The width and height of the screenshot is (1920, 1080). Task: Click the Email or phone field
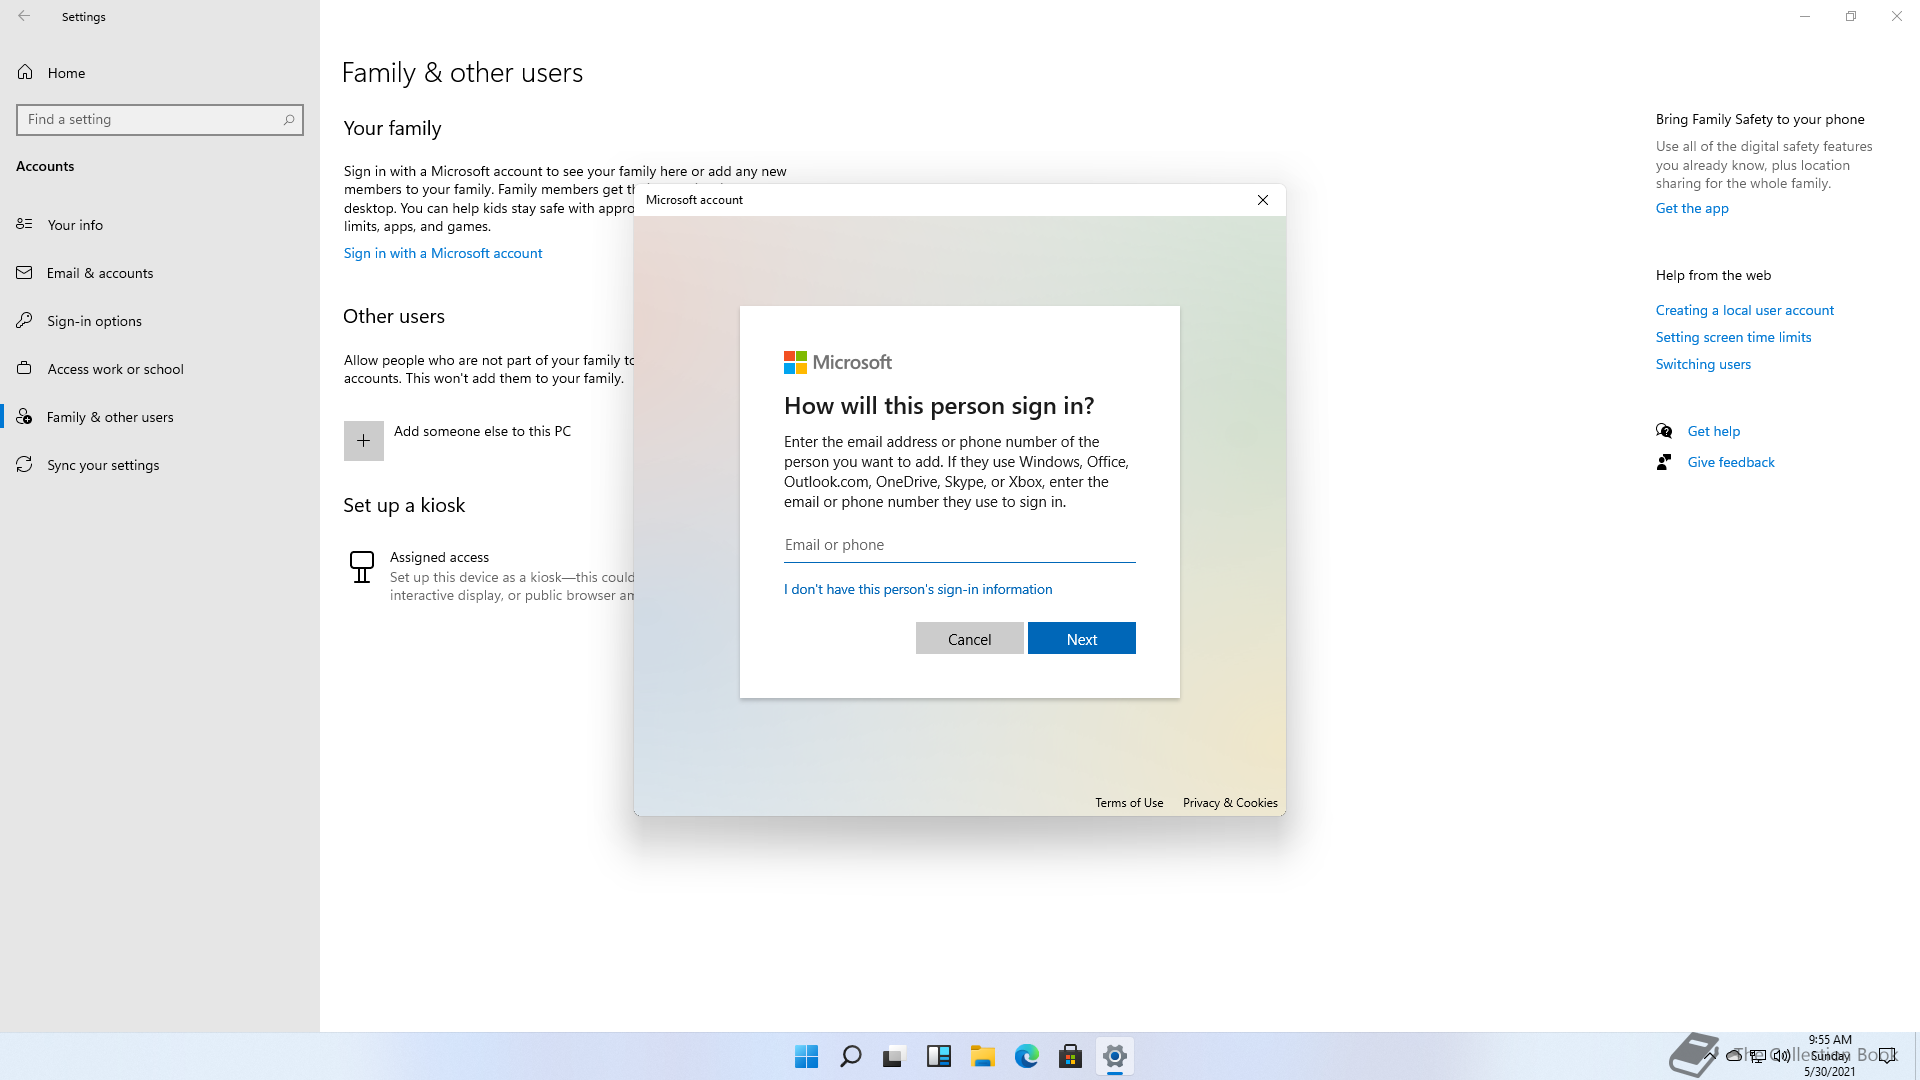coord(958,545)
